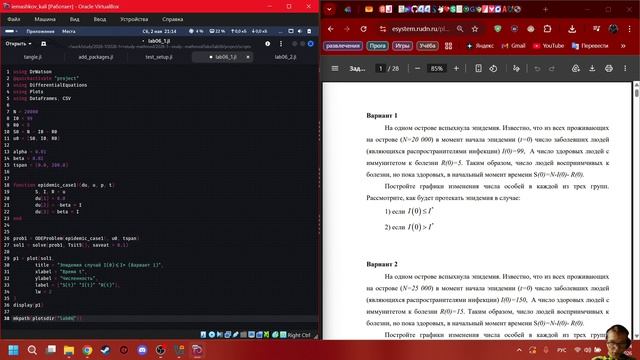
Task: Switch to the tangle.jl tab
Action: coord(33,57)
